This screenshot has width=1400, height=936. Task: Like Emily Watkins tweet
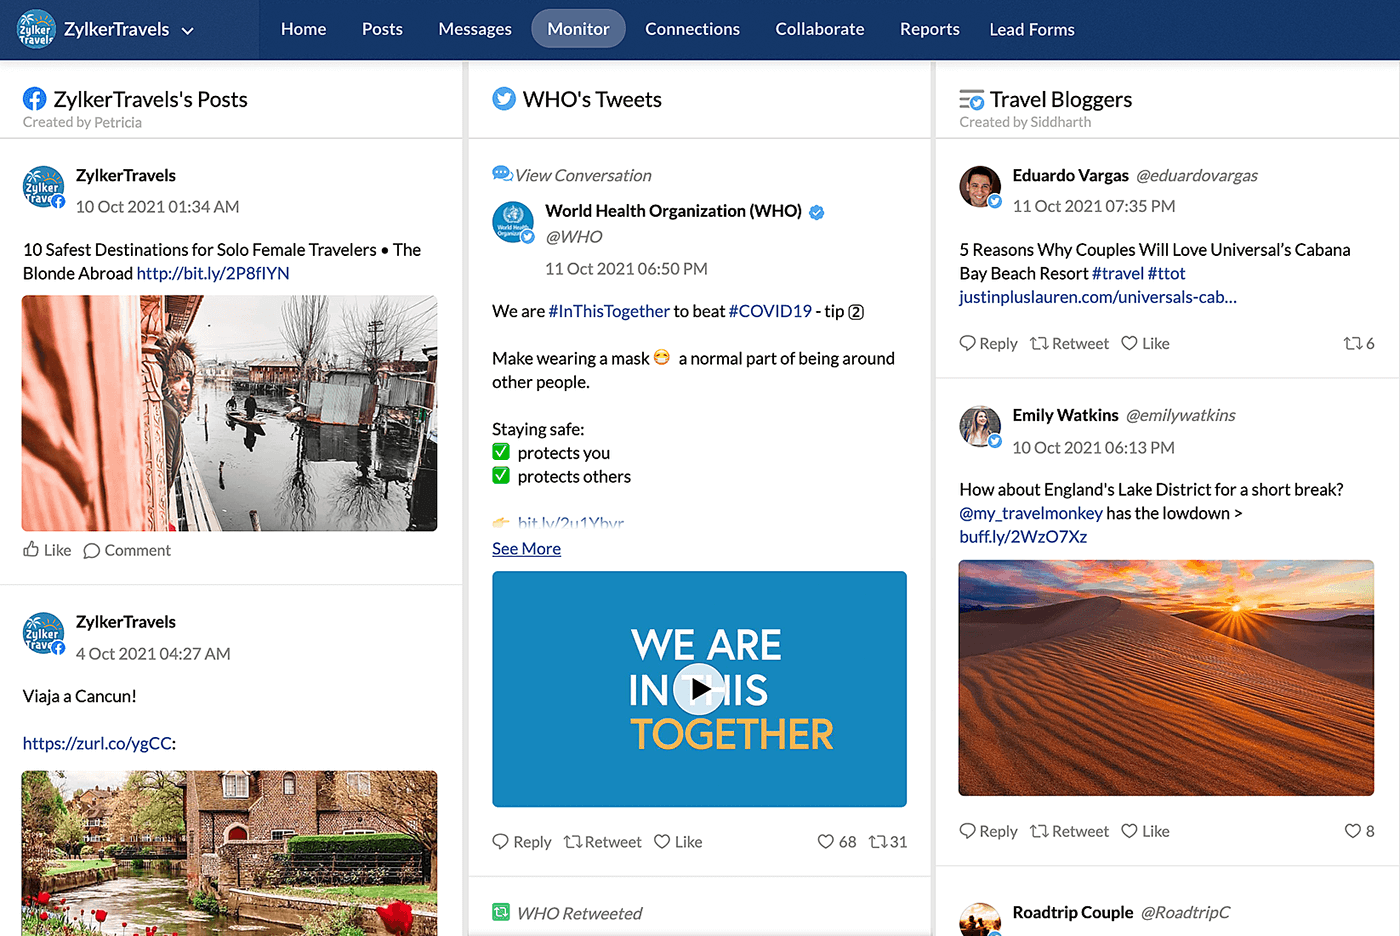1145,831
